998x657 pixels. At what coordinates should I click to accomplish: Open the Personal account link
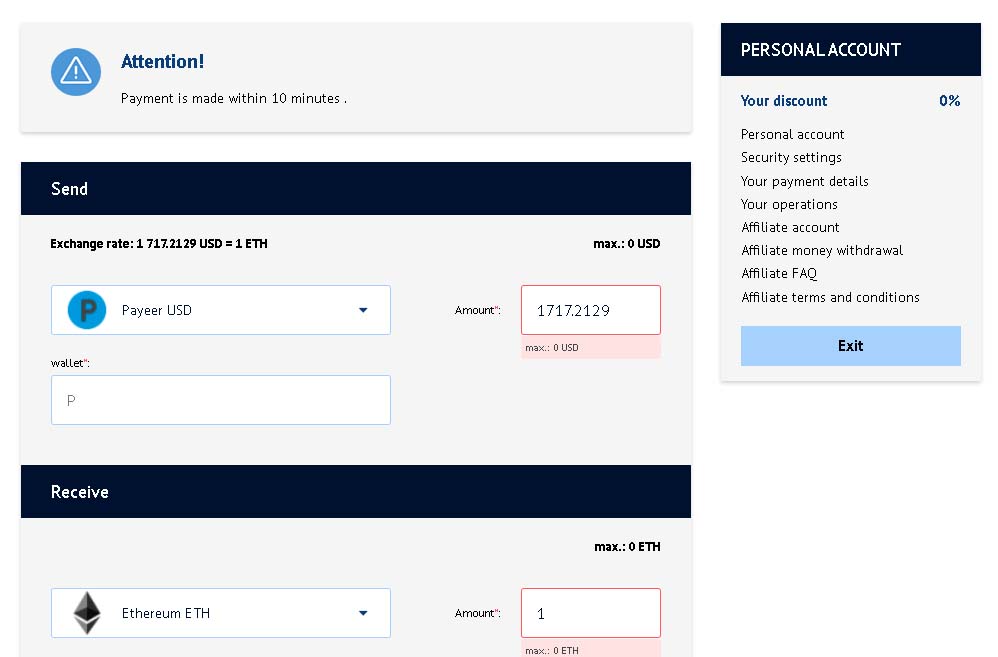coord(792,134)
